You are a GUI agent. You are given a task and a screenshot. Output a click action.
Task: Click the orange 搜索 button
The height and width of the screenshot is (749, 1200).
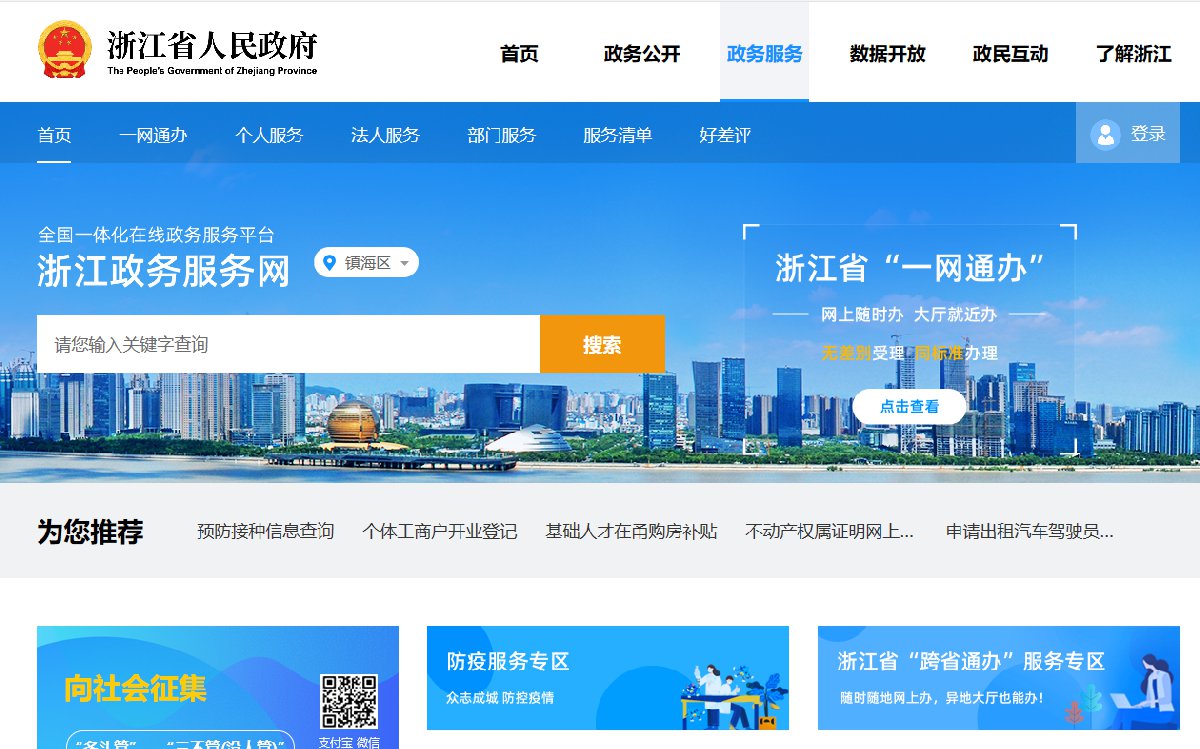[602, 344]
